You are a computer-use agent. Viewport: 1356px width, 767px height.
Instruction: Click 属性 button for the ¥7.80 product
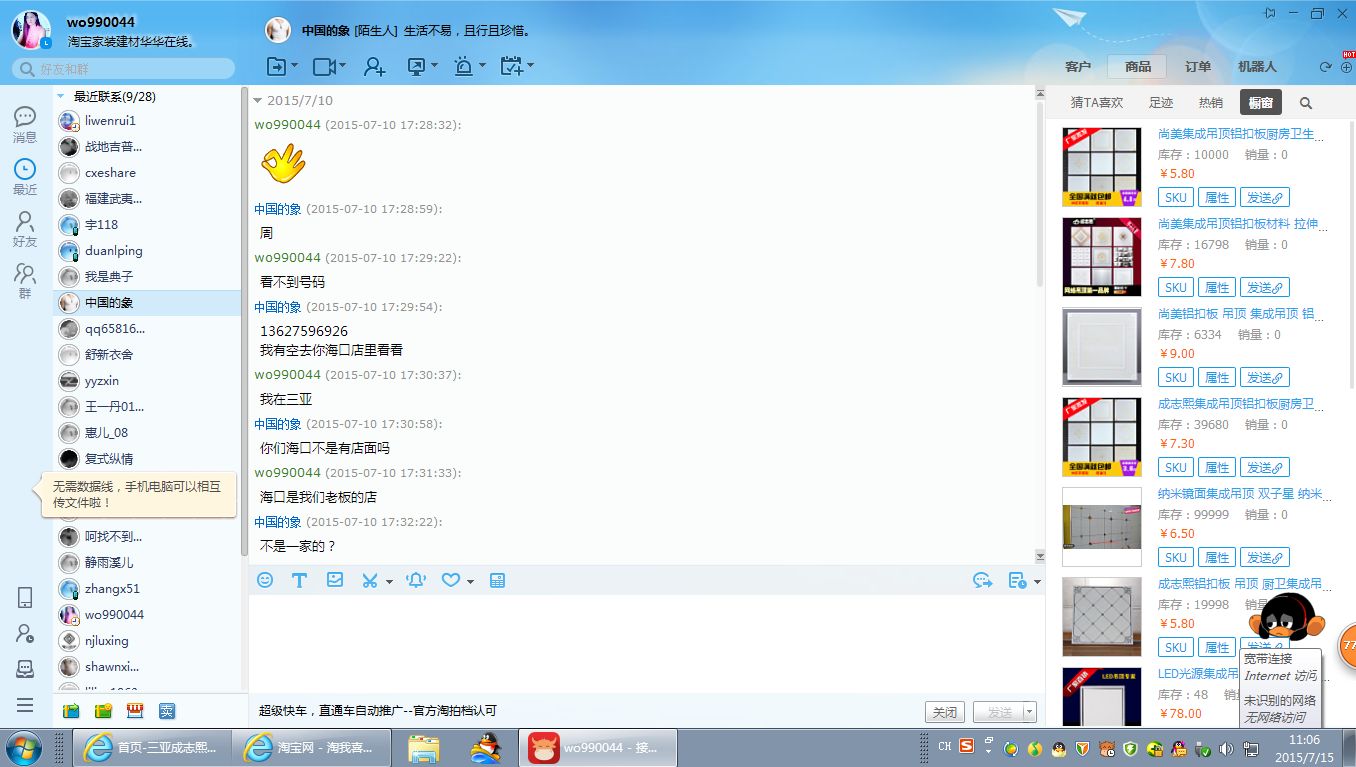pyautogui.click(x=1217, y=287)
